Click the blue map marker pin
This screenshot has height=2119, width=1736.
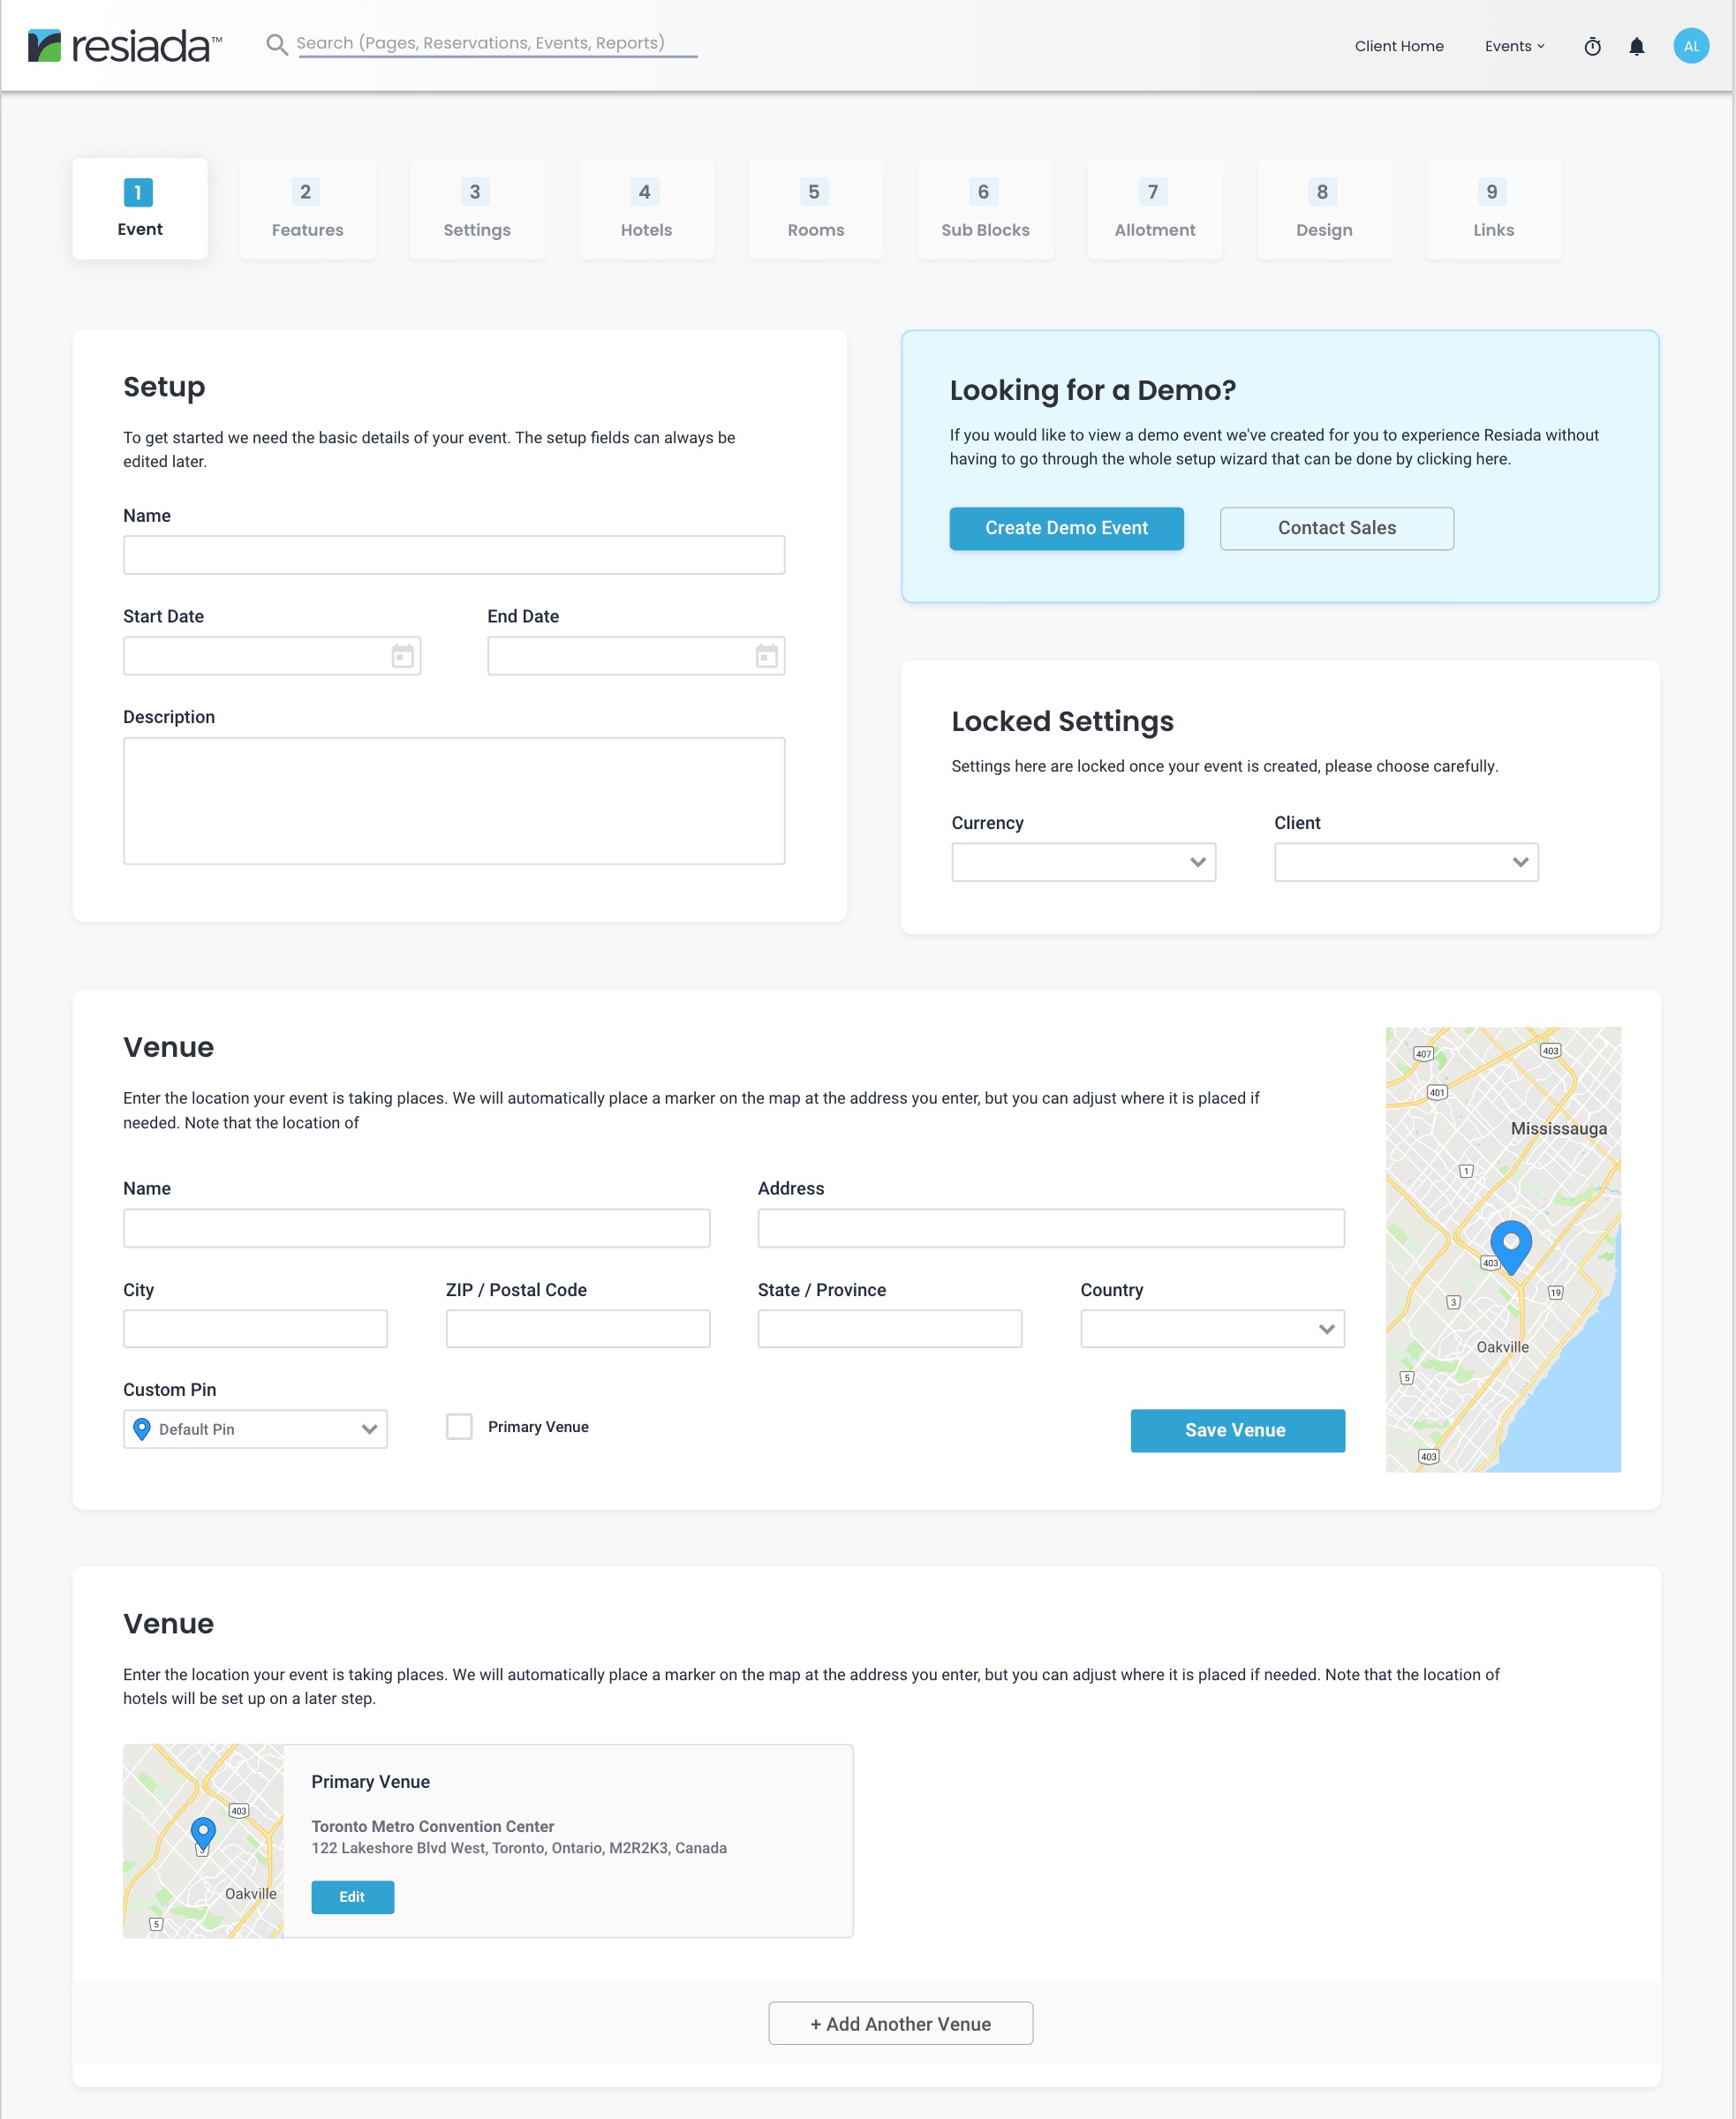[1510, 1243]
